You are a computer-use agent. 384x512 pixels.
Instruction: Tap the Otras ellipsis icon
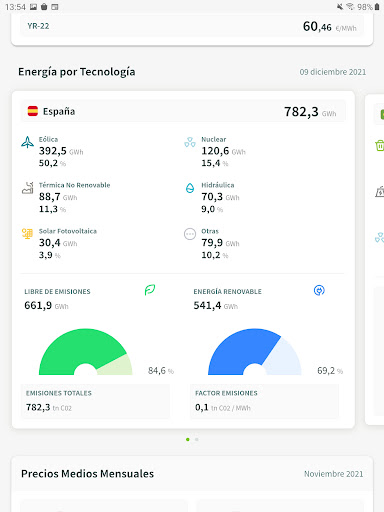[x=190, y=234]
